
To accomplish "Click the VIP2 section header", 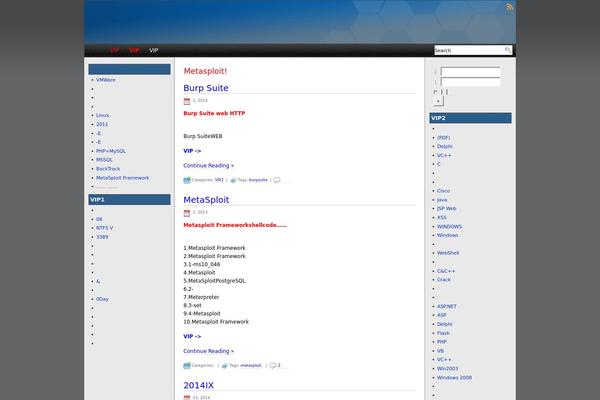I will click(x=470, y=118).
